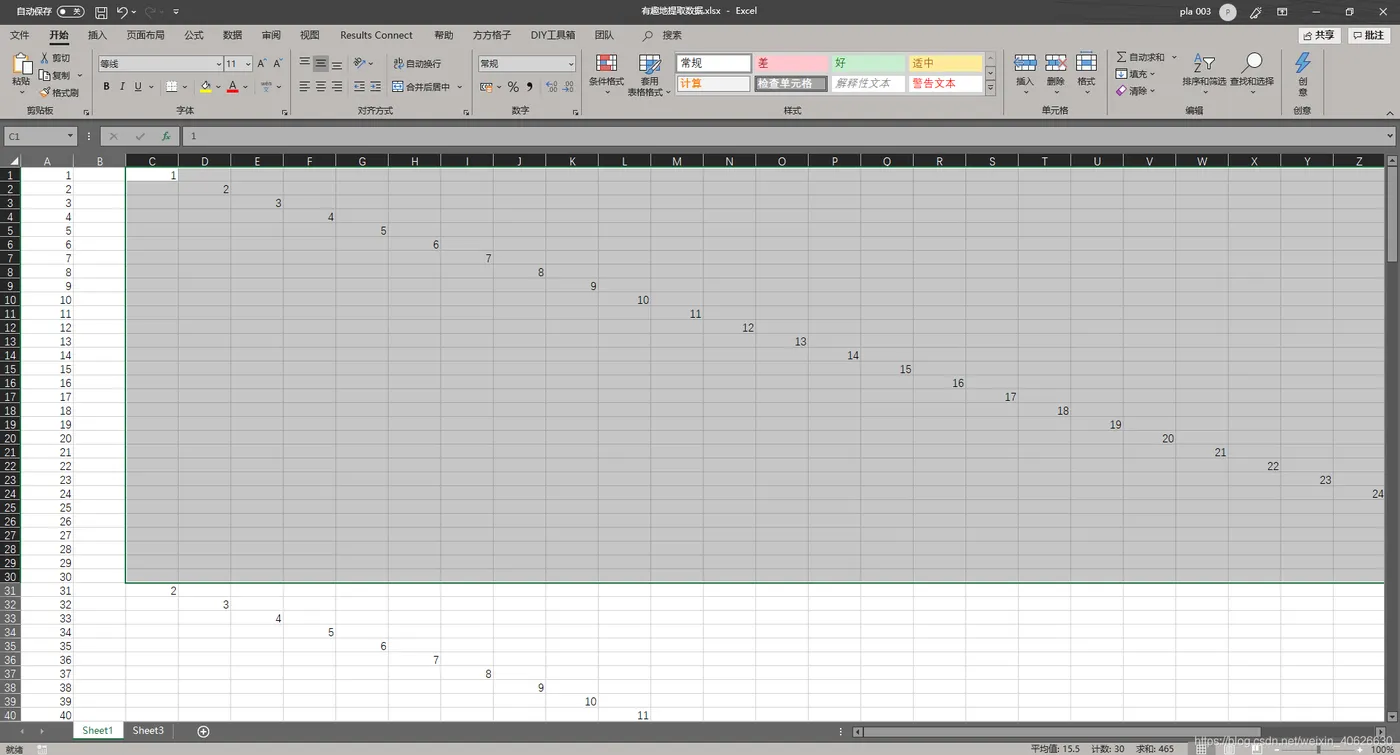Image resolution: width=1400 pixels, height=755 pixels.
Task: Click the decrease indent icon
Action: [x=359, y=87]
